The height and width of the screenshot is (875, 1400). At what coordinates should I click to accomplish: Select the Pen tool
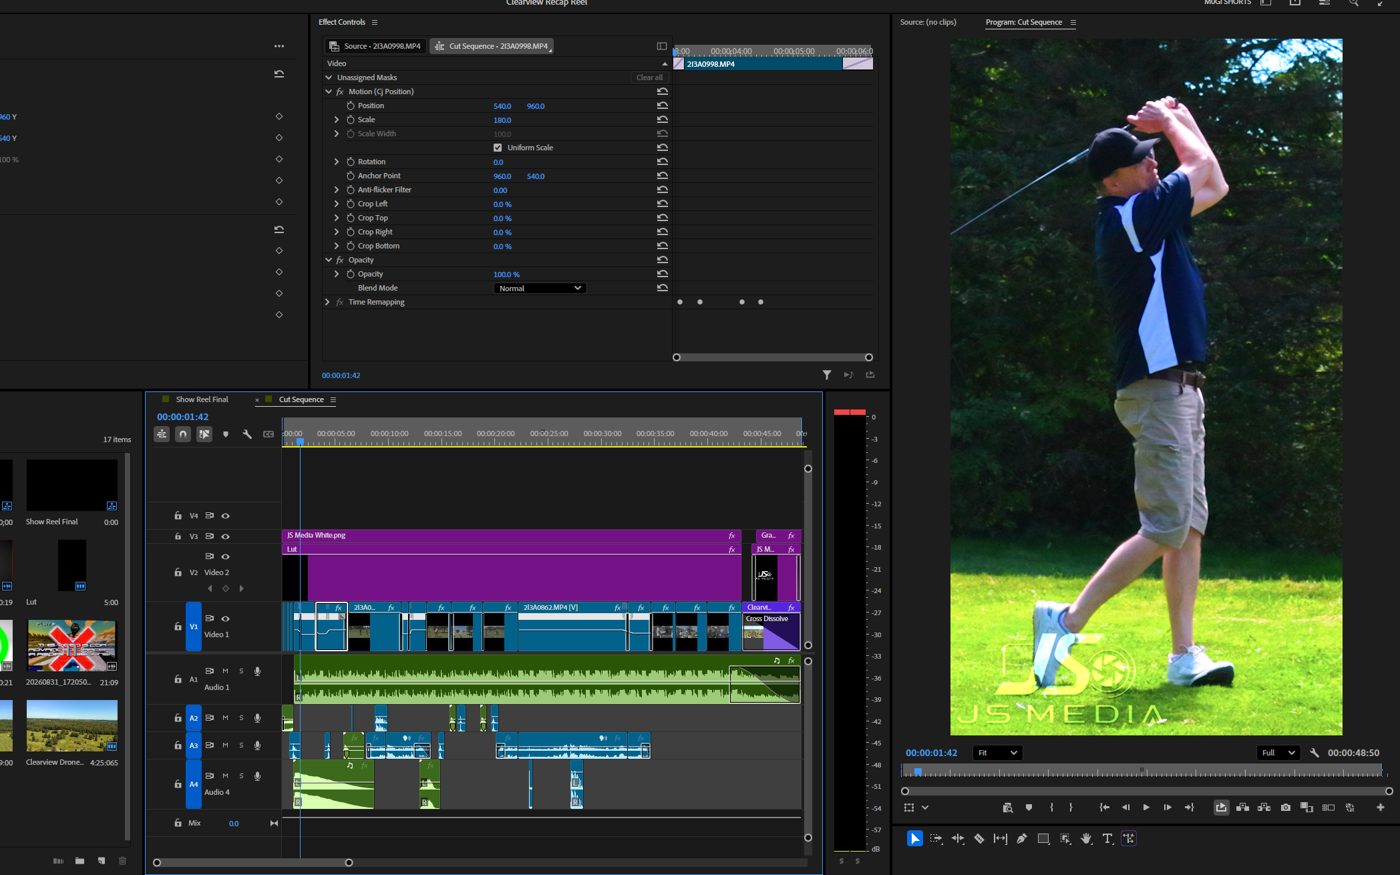click(1021, 838)
